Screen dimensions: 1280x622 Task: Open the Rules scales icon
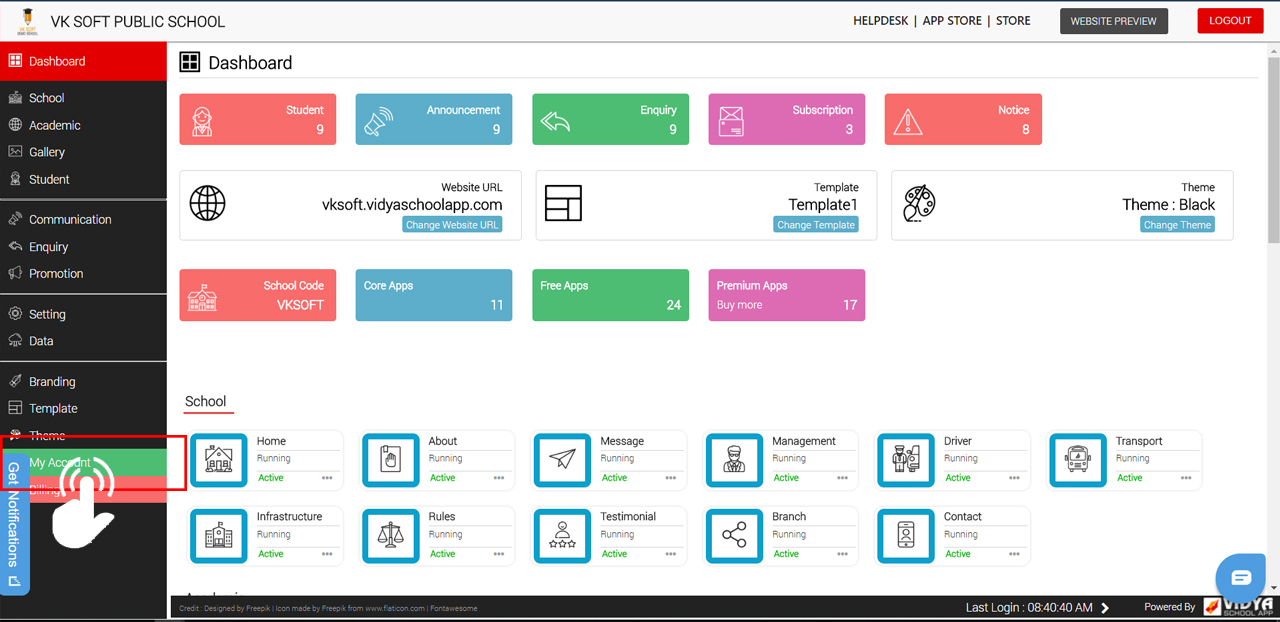390,536
